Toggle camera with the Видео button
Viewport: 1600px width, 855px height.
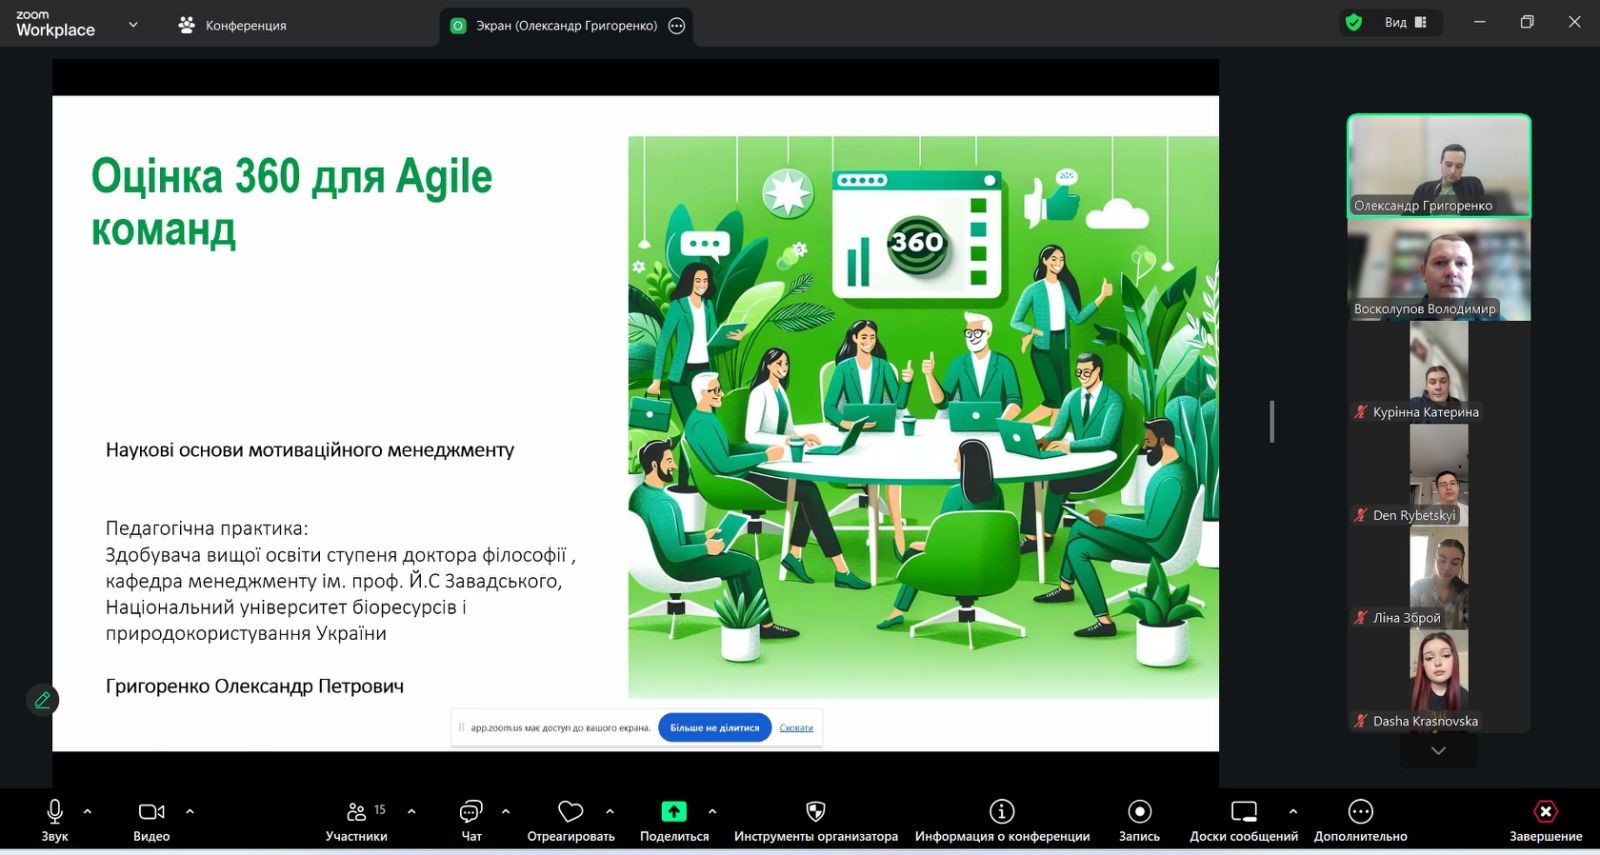click(152, 820)
